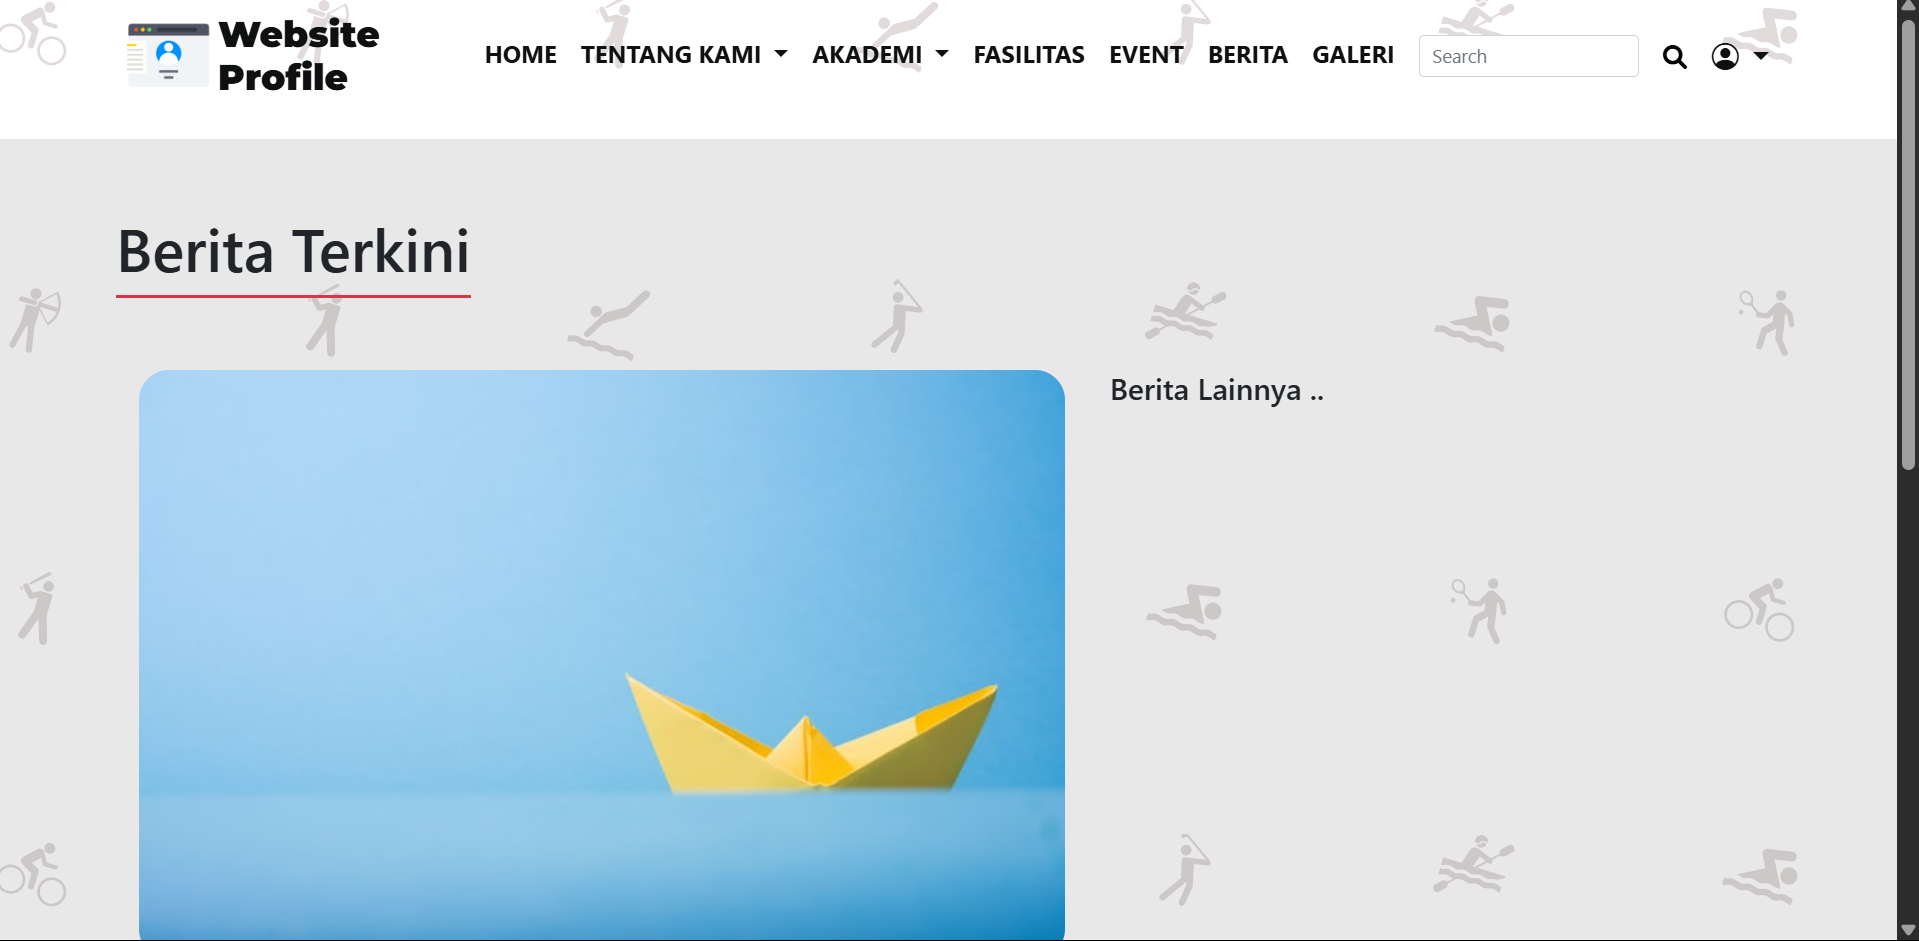Click the scrollbar down arrow
The image size is (1919, 941).
point(1908,931)
